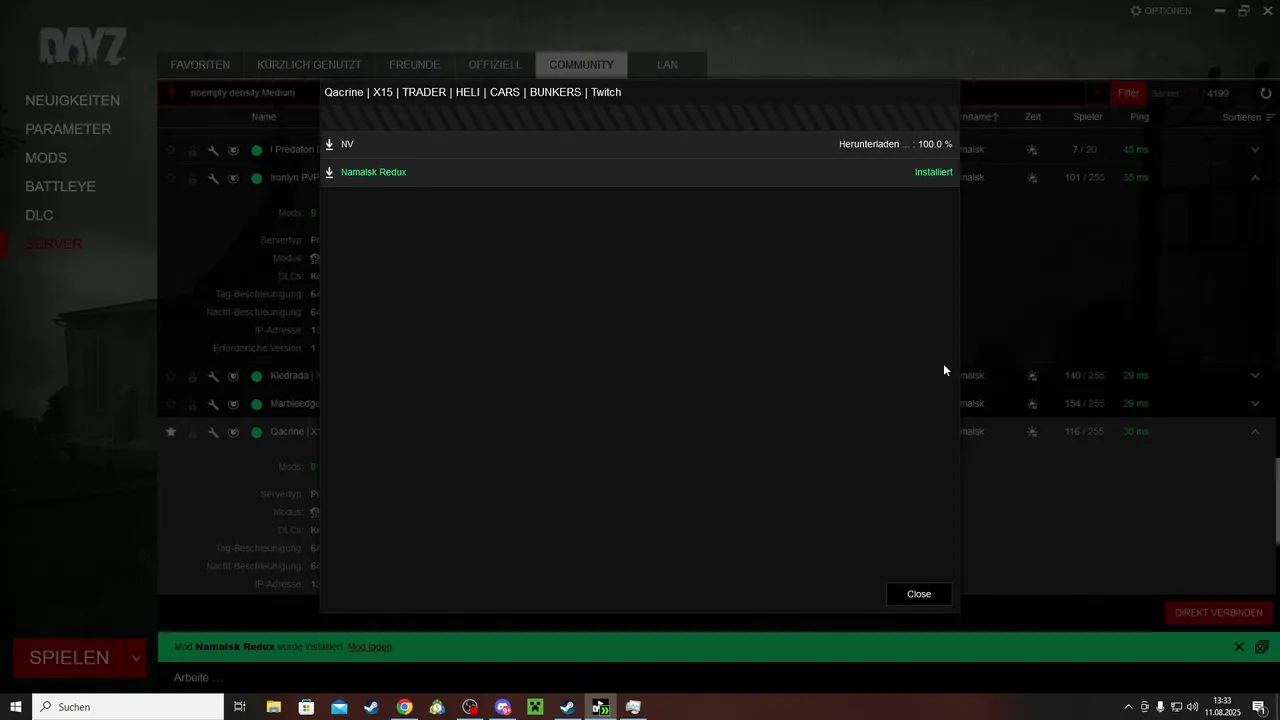Click the Windows Suchen search box
The image size is (1280, 720).
tap(128, 707)
